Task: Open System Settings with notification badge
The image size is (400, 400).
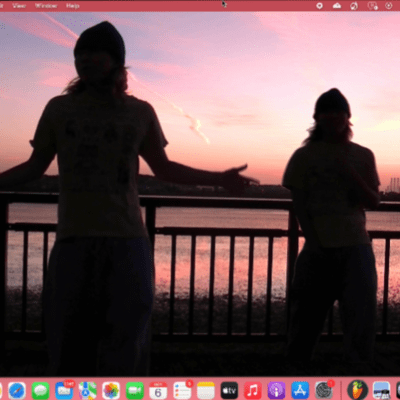Action: click(x=324, y=390)
